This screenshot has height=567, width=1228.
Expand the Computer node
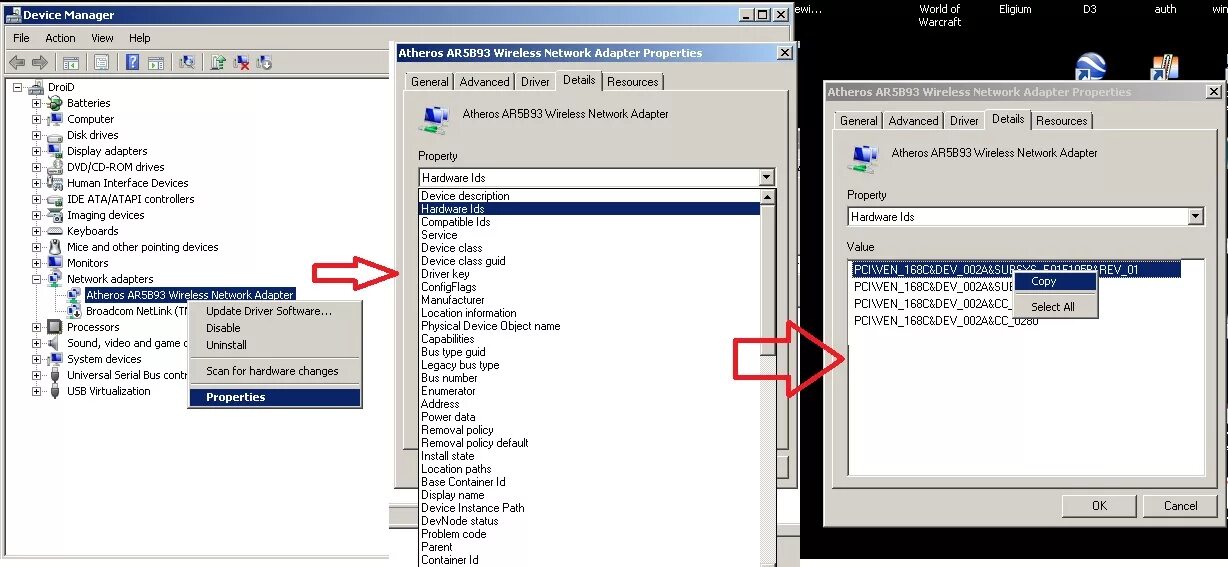click(x=37, y=119)
